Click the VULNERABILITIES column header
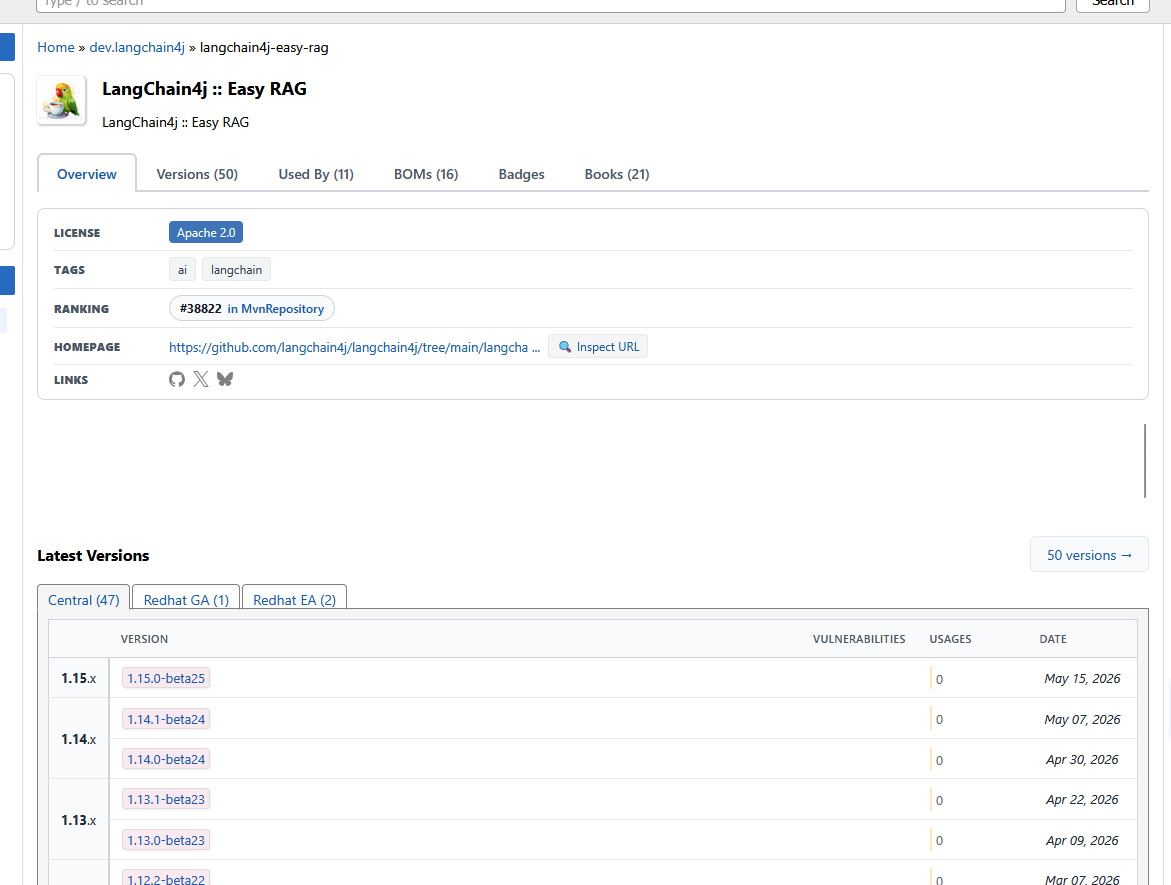This screenshot has width=1171, height=885. click(859, 639)
